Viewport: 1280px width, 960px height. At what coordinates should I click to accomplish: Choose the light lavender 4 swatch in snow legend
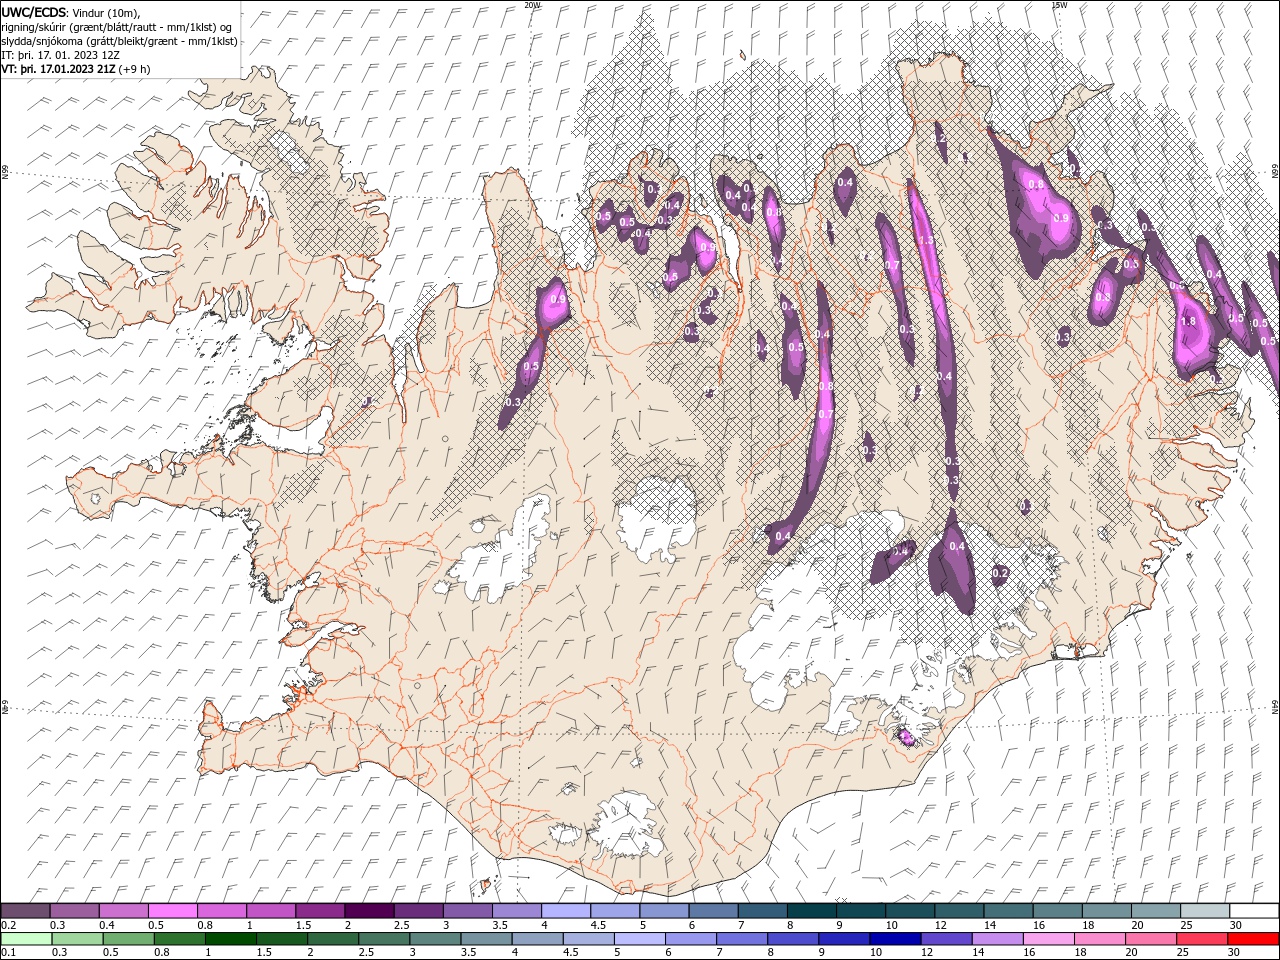click(566, 911)
